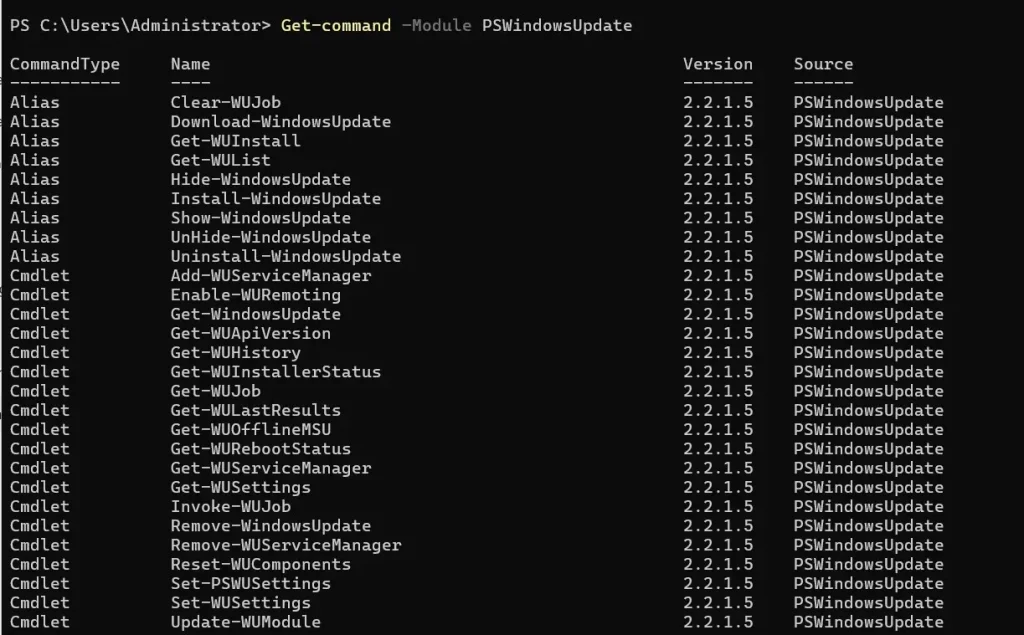Click the -Module parameter in the command
Image resolution: width=1024 pixels, height=635 pixels.
(436, 25)
